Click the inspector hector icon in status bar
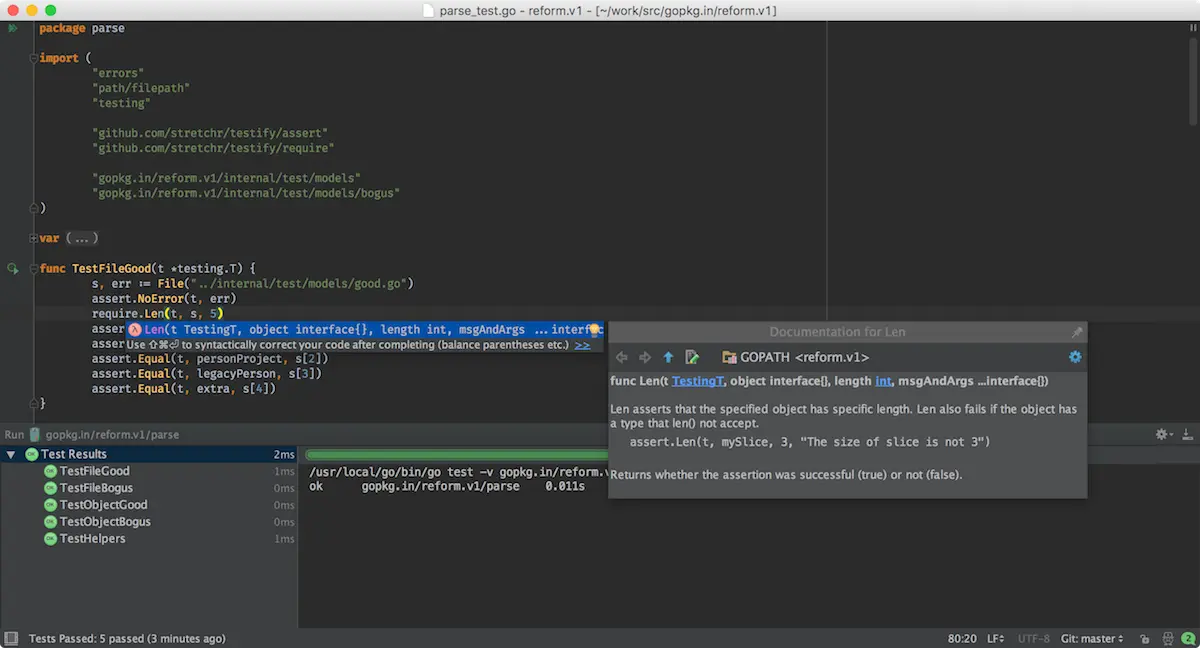Image resolution: width=1200 pixels, height=648 pixels. pos(1167,638)
